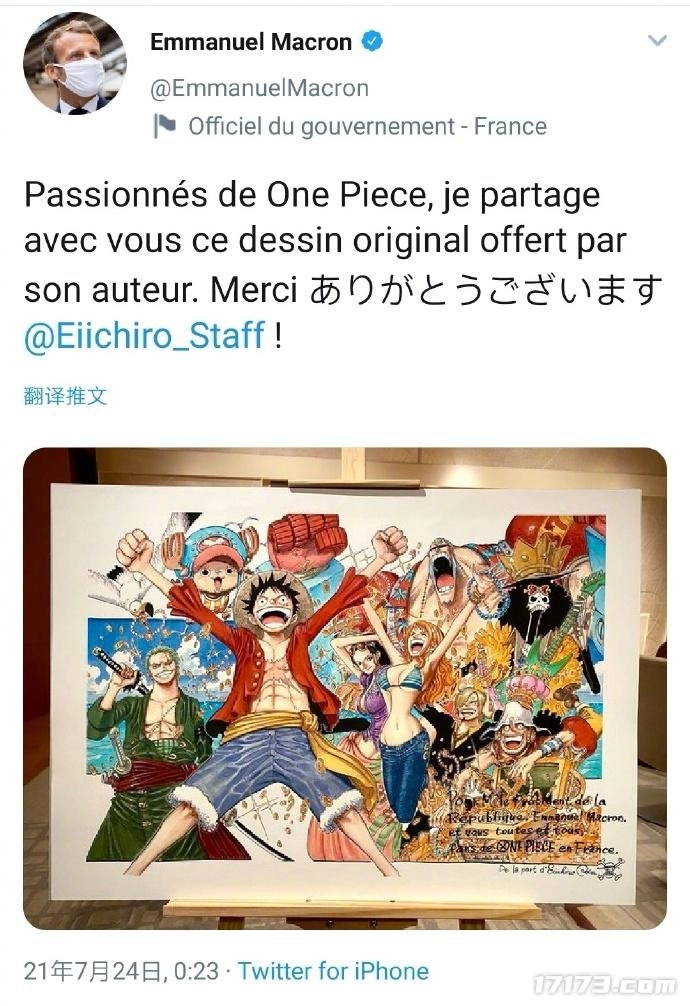The image size is (690, 1006).
Task: Click the skull signature on the drawing
Action: (610, 870)
